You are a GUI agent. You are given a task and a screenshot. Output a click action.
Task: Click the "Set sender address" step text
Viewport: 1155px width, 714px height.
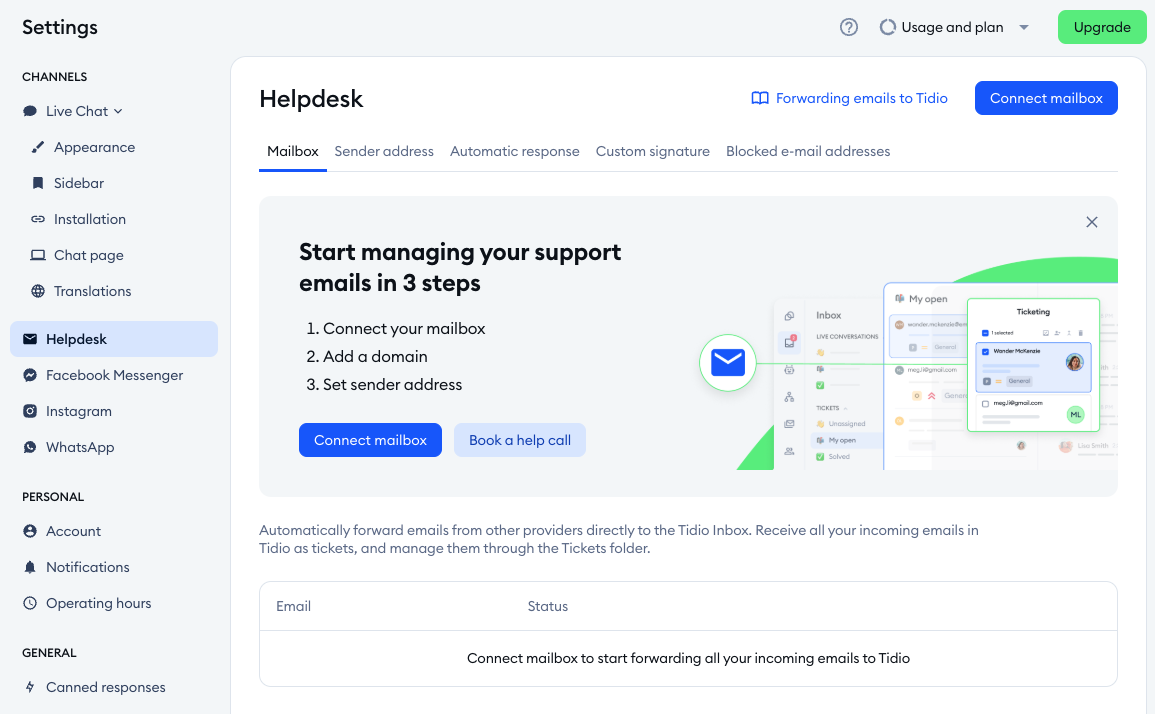(393, 385)
